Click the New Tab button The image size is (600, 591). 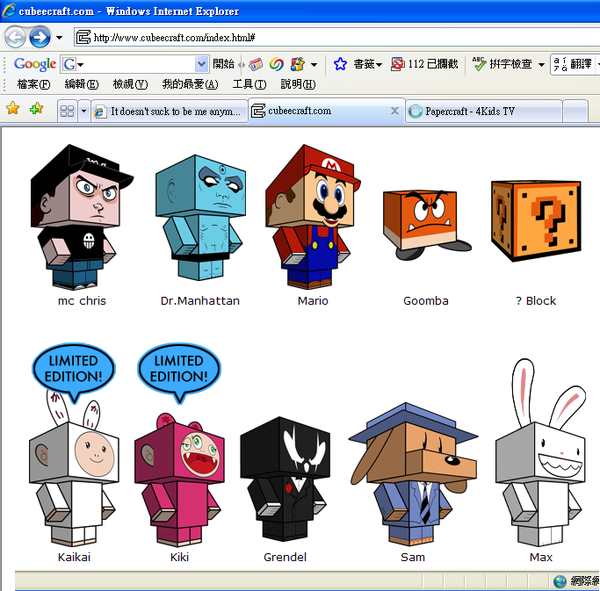pyautogui.click(x=575, y=111)
